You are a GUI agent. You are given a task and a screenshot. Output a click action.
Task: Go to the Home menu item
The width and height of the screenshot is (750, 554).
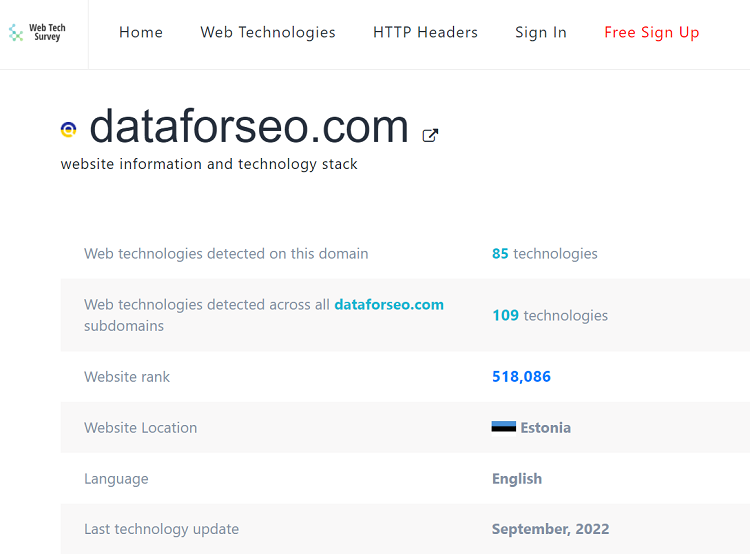(x=141, y=32)
